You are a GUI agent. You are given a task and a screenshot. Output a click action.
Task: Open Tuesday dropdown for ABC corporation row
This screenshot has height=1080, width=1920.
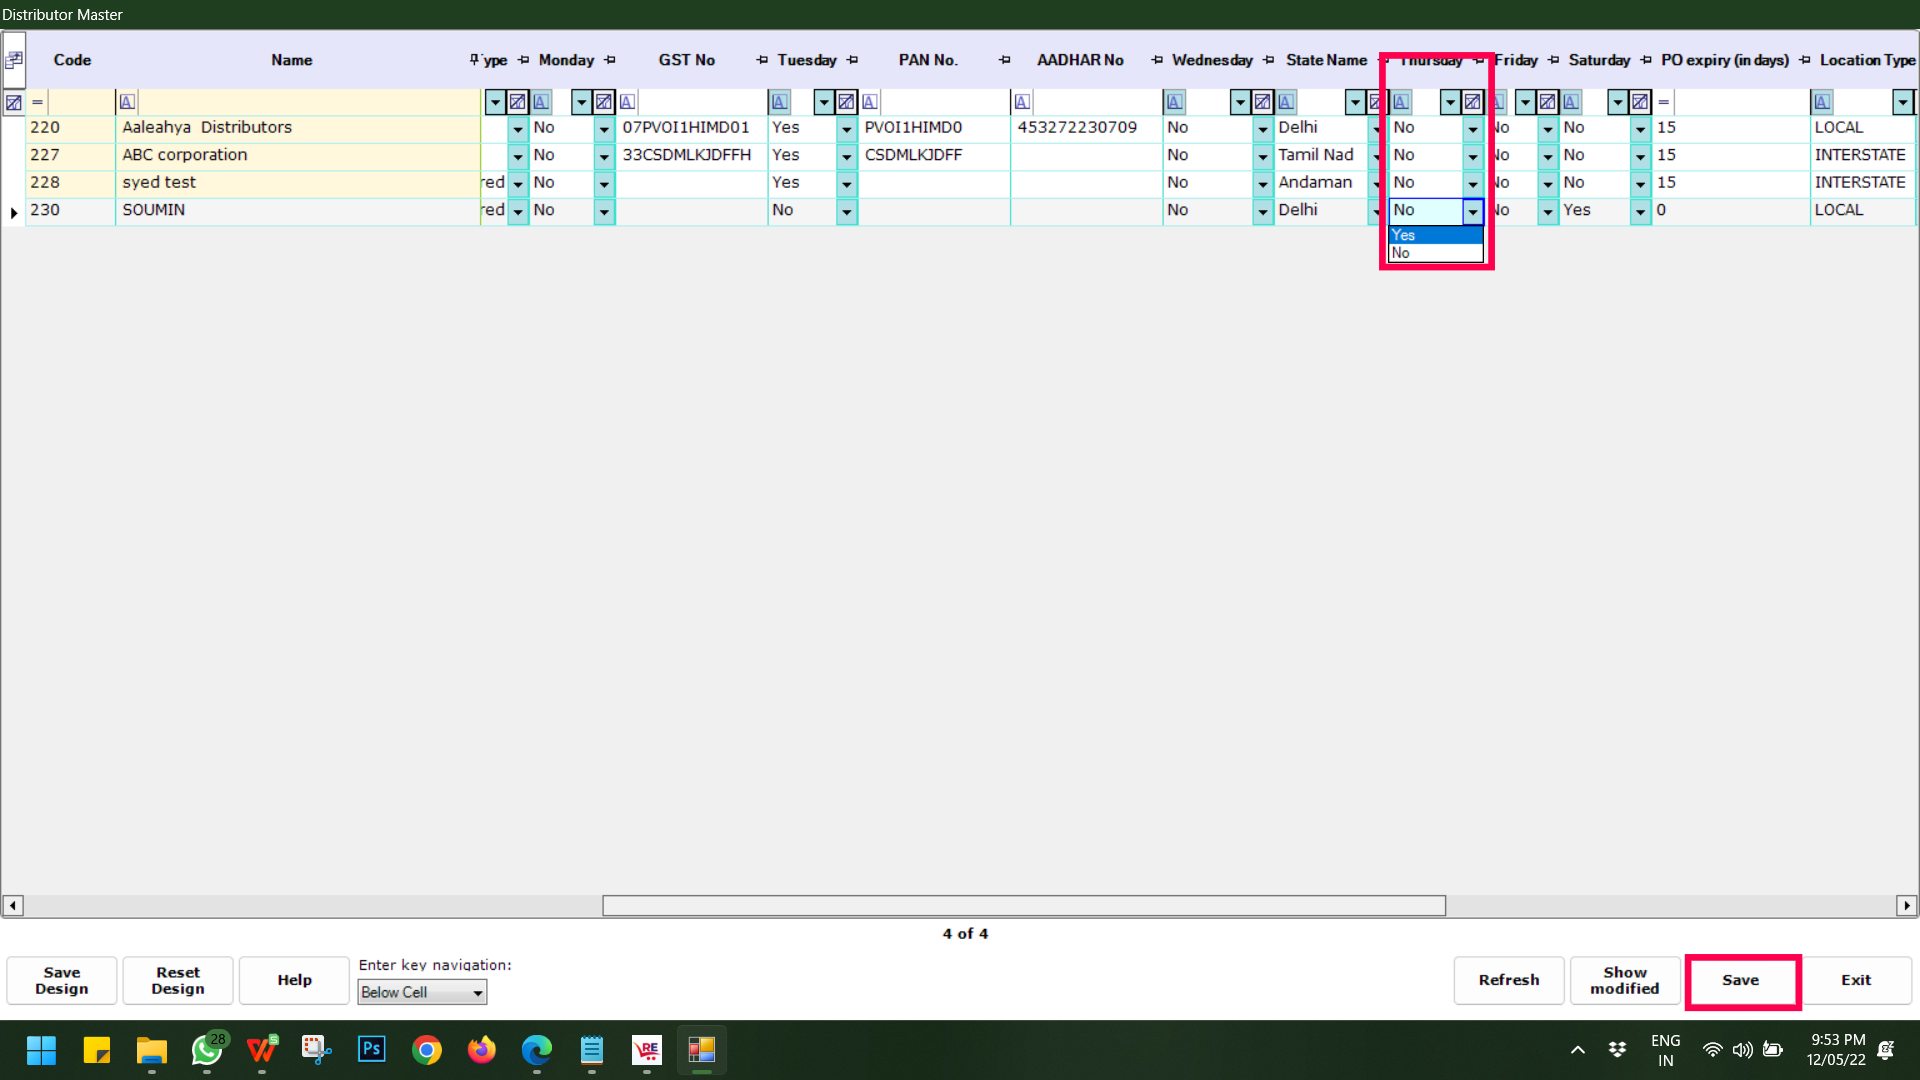(x=846, y=156)
